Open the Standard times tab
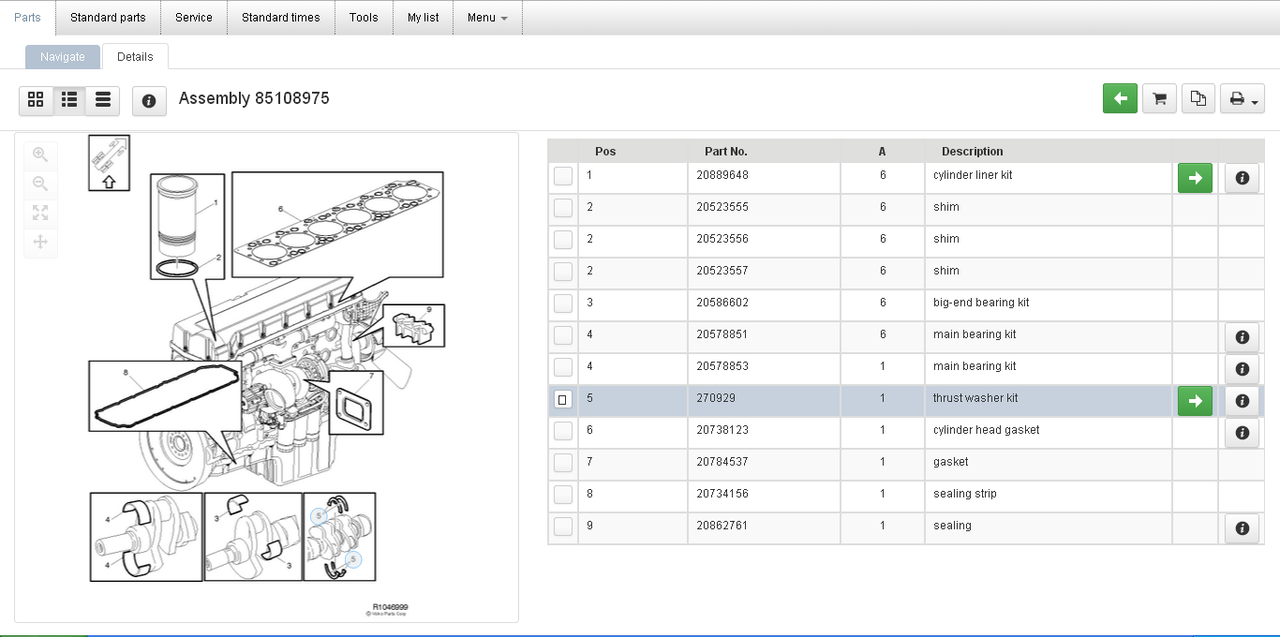 pyautogui.click(x=281, y=17)
